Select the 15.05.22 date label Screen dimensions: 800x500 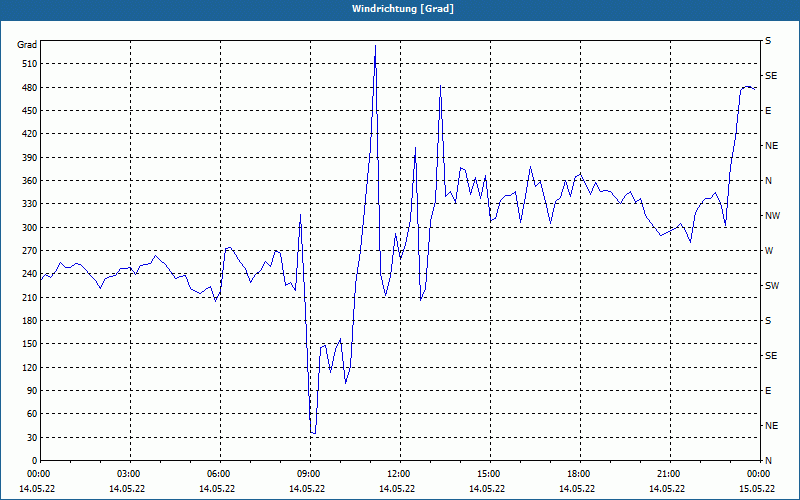point(757,489)
